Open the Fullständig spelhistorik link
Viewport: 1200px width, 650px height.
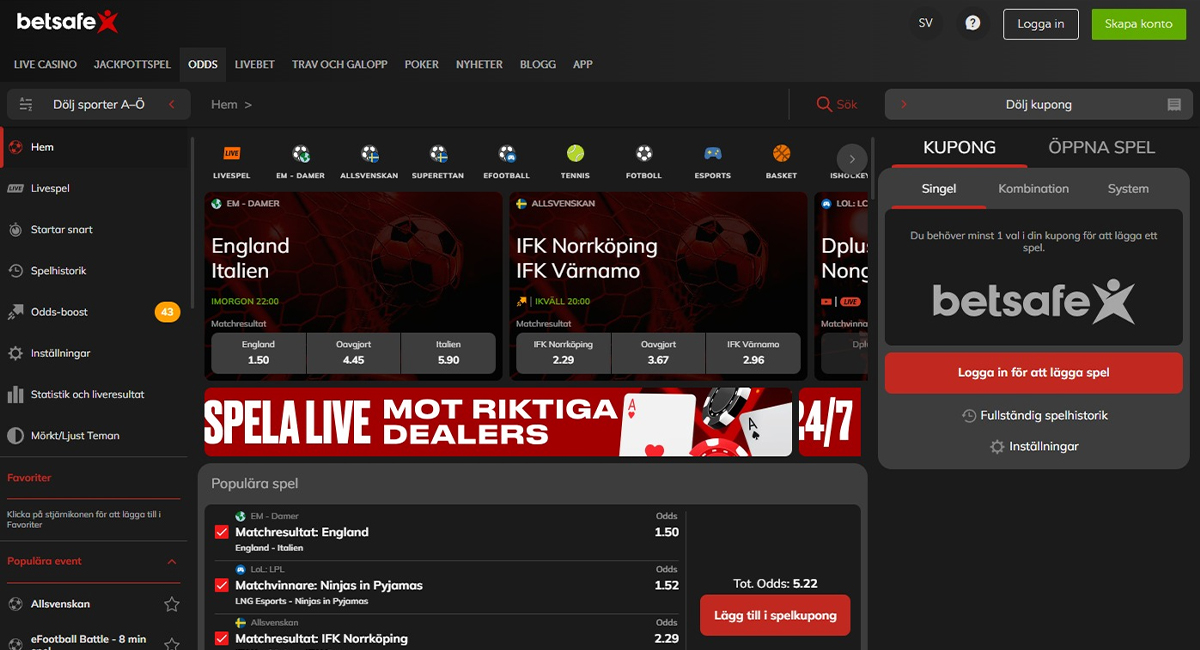1044,415
